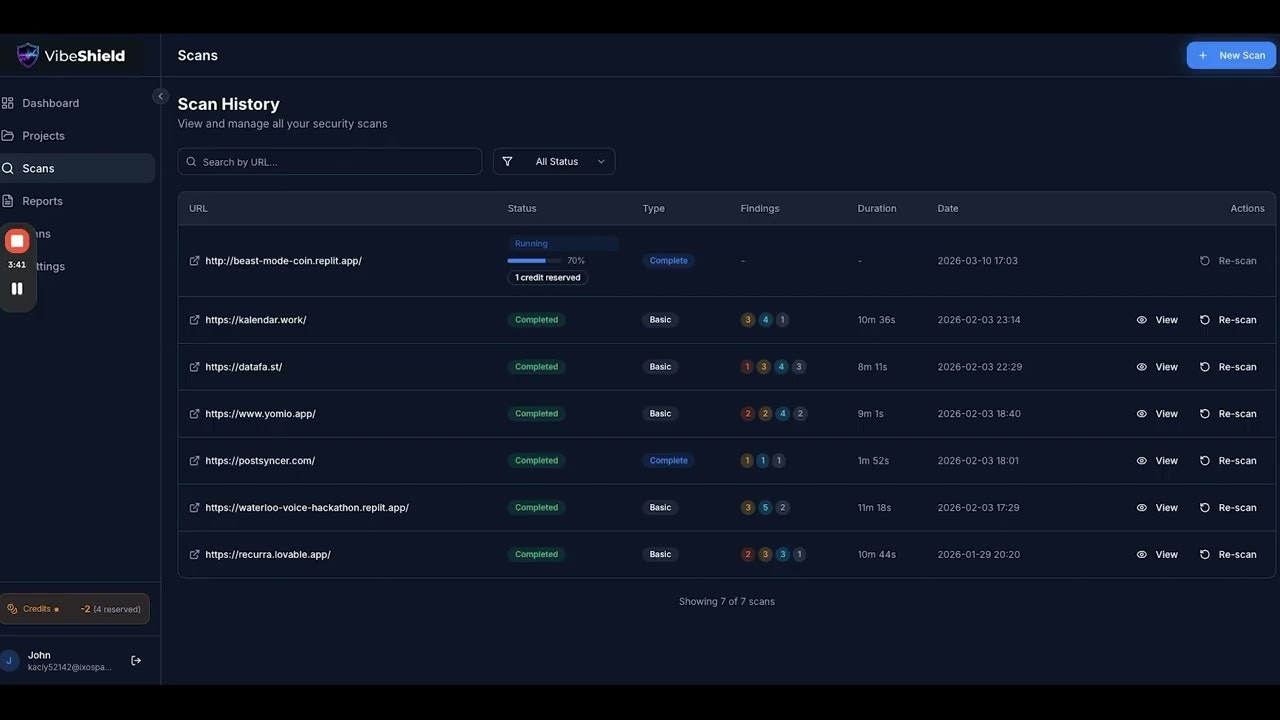Click the Reports document icon

(8, 201)
